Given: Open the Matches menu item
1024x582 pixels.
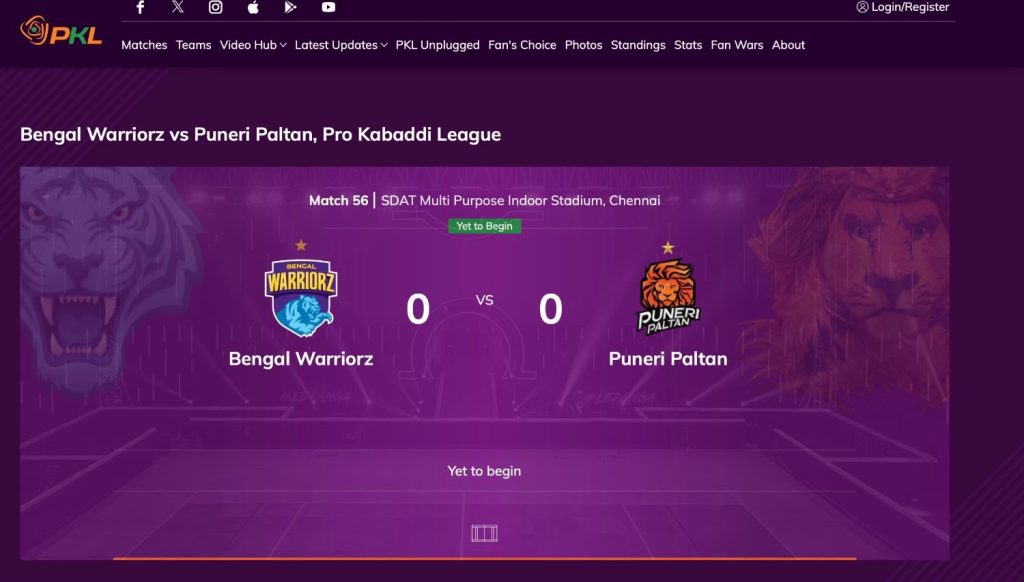Looking at the screenshot, I should coord(144,45).
